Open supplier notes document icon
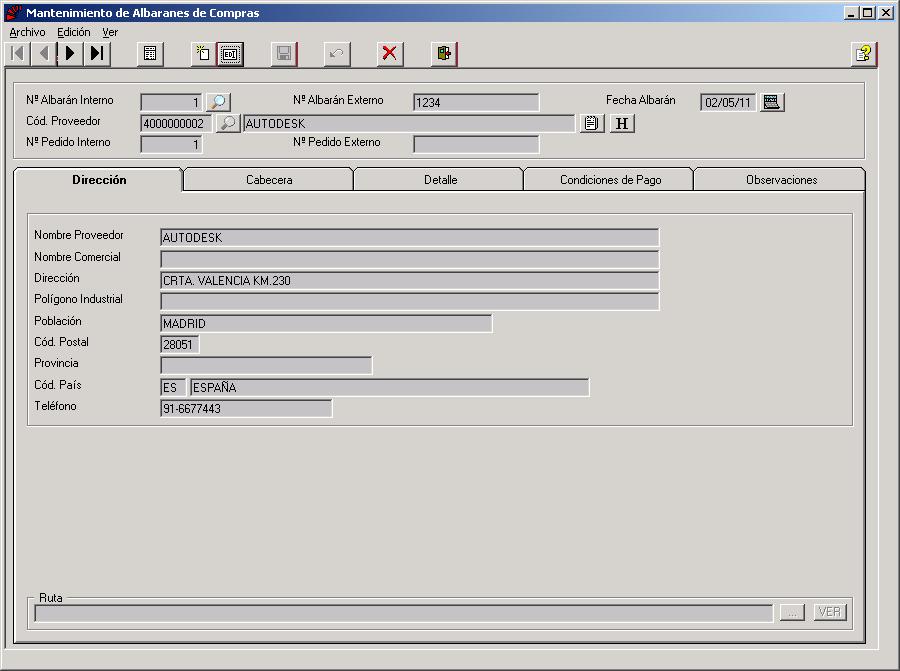The height and width of the screenshot is (671, 900). click(592, 123)
